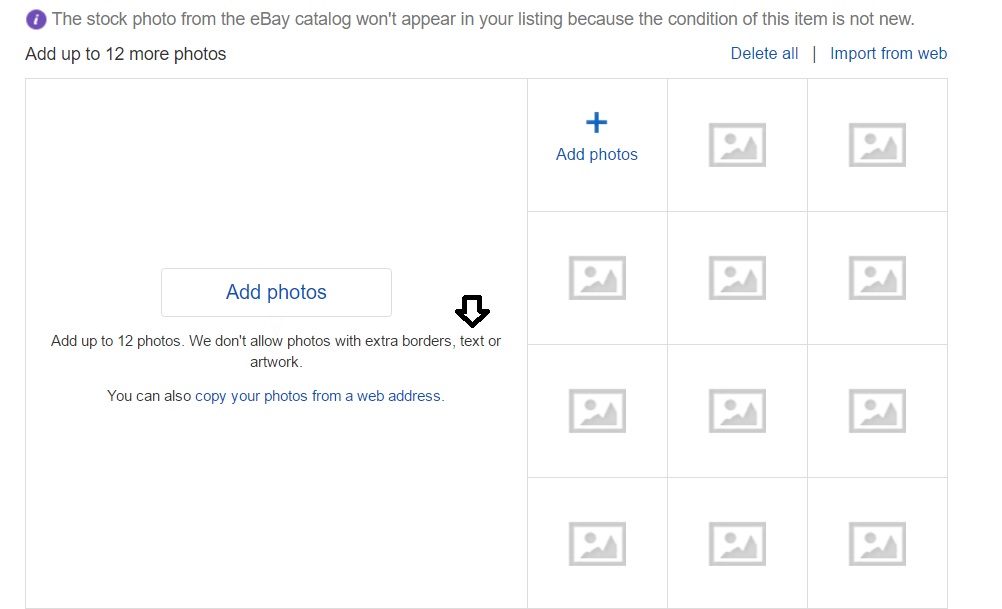
Task: Select second-row middle photo placeholder
Action: pyautogui.click(x=737, y=278)
